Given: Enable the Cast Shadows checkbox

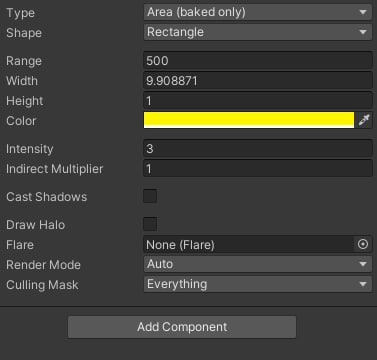Looking at the screenshot, I should pos(150,196).
